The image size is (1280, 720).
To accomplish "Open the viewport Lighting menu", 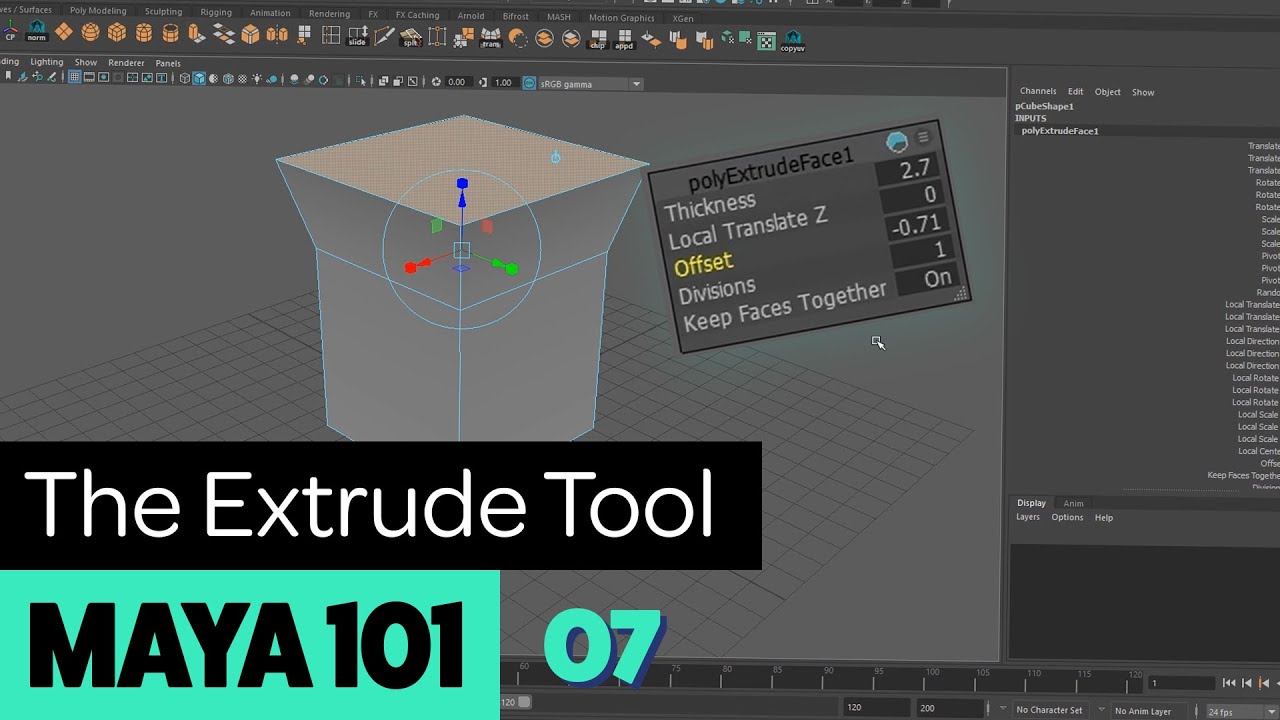I will 47,61.
